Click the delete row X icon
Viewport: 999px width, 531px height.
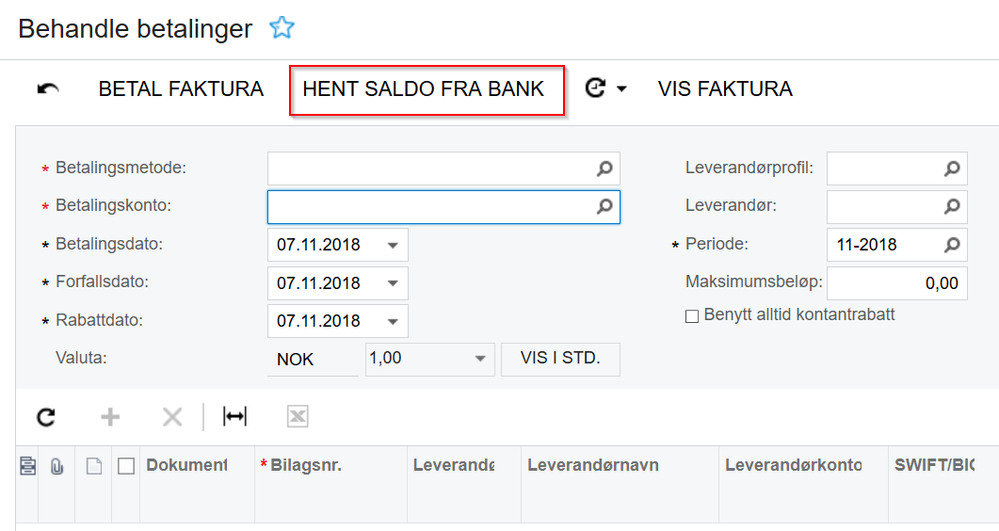click(x=172, y=417)
